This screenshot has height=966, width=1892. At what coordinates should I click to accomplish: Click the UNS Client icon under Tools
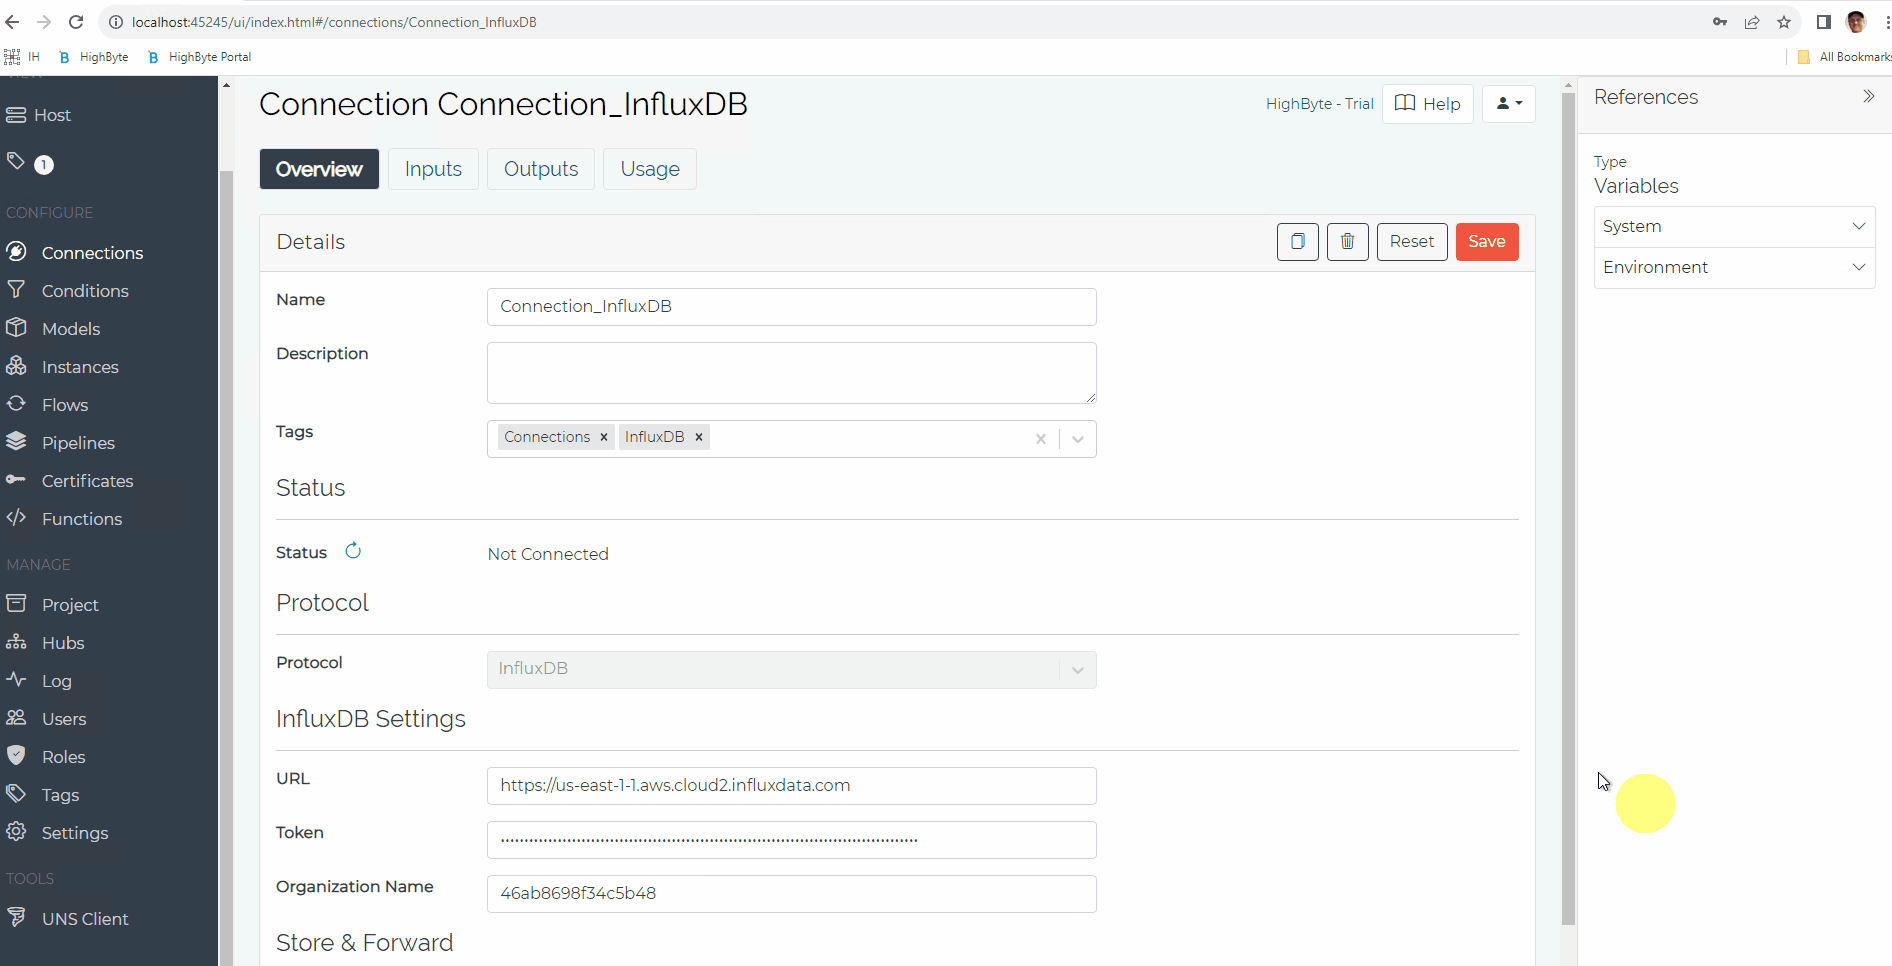point(17,917)
